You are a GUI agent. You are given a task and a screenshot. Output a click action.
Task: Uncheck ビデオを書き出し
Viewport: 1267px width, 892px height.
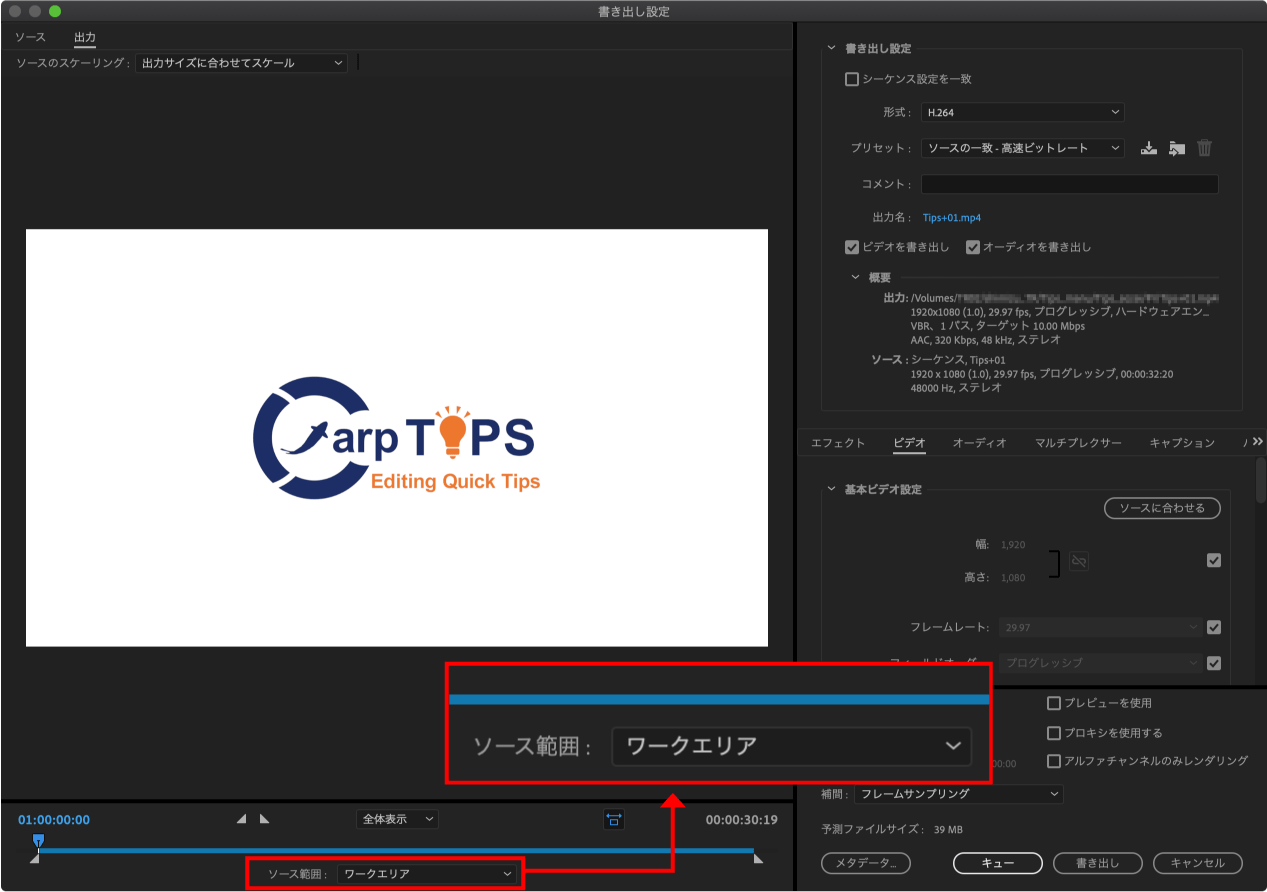[852, 247]
